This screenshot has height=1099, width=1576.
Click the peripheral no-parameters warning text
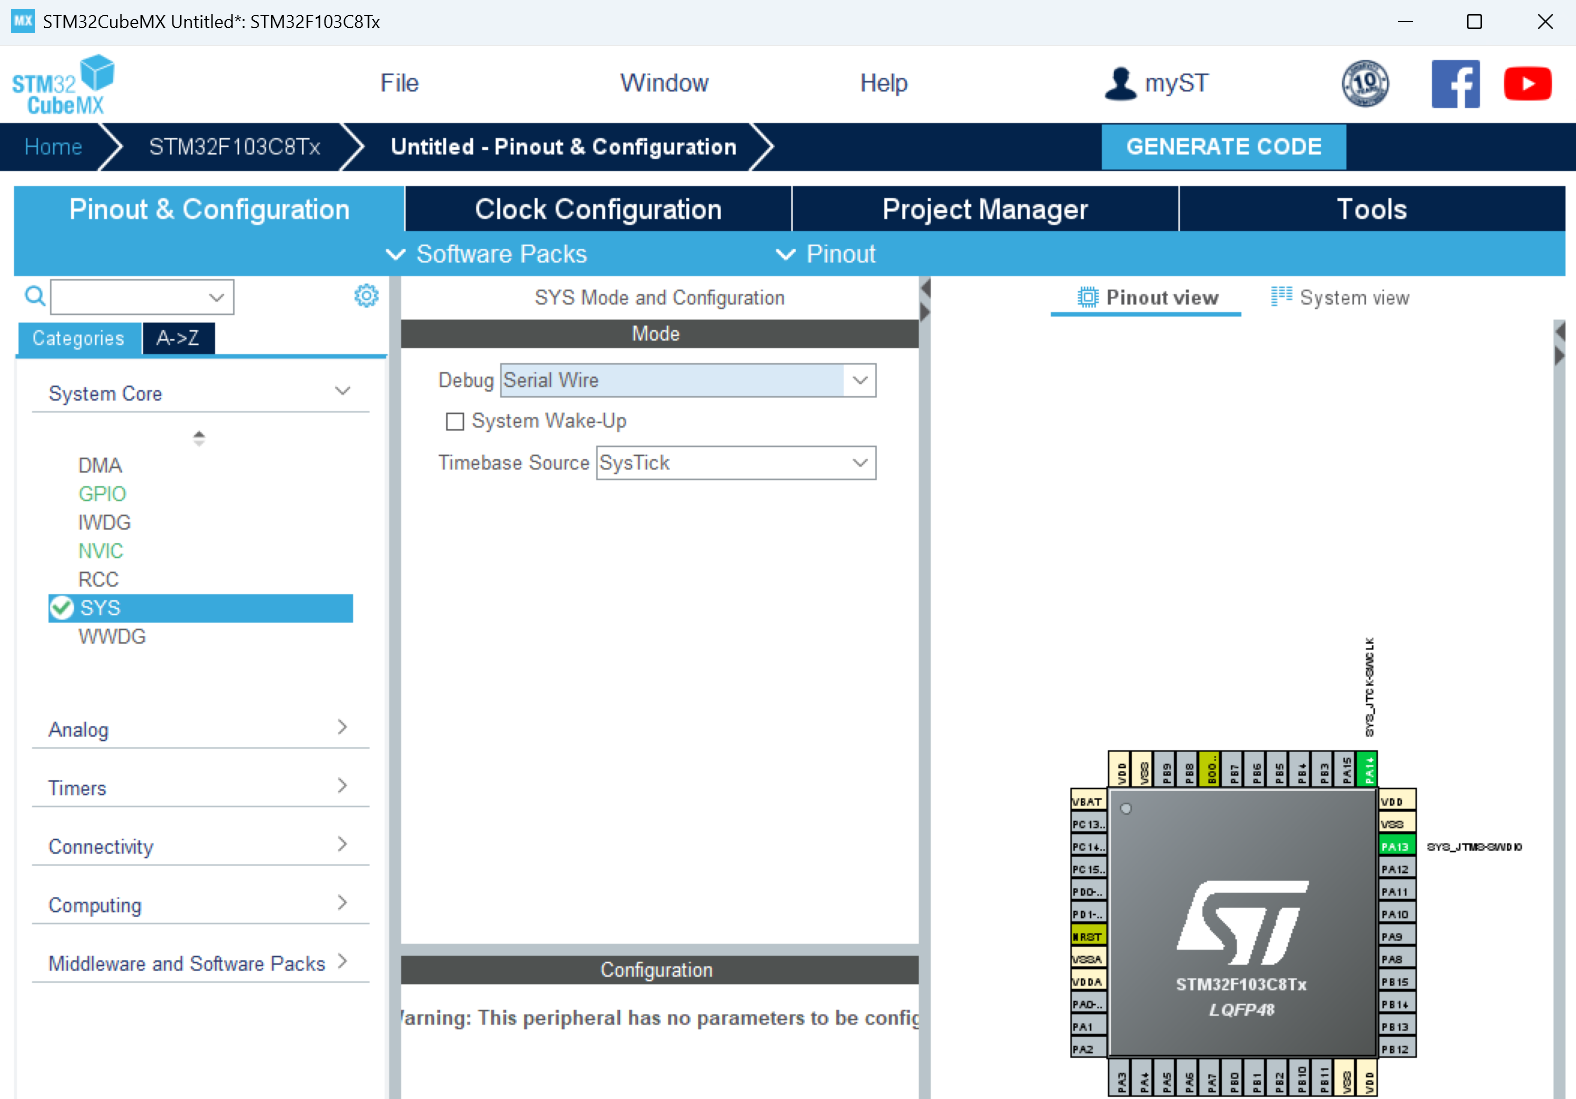(x=660, y=1018)
